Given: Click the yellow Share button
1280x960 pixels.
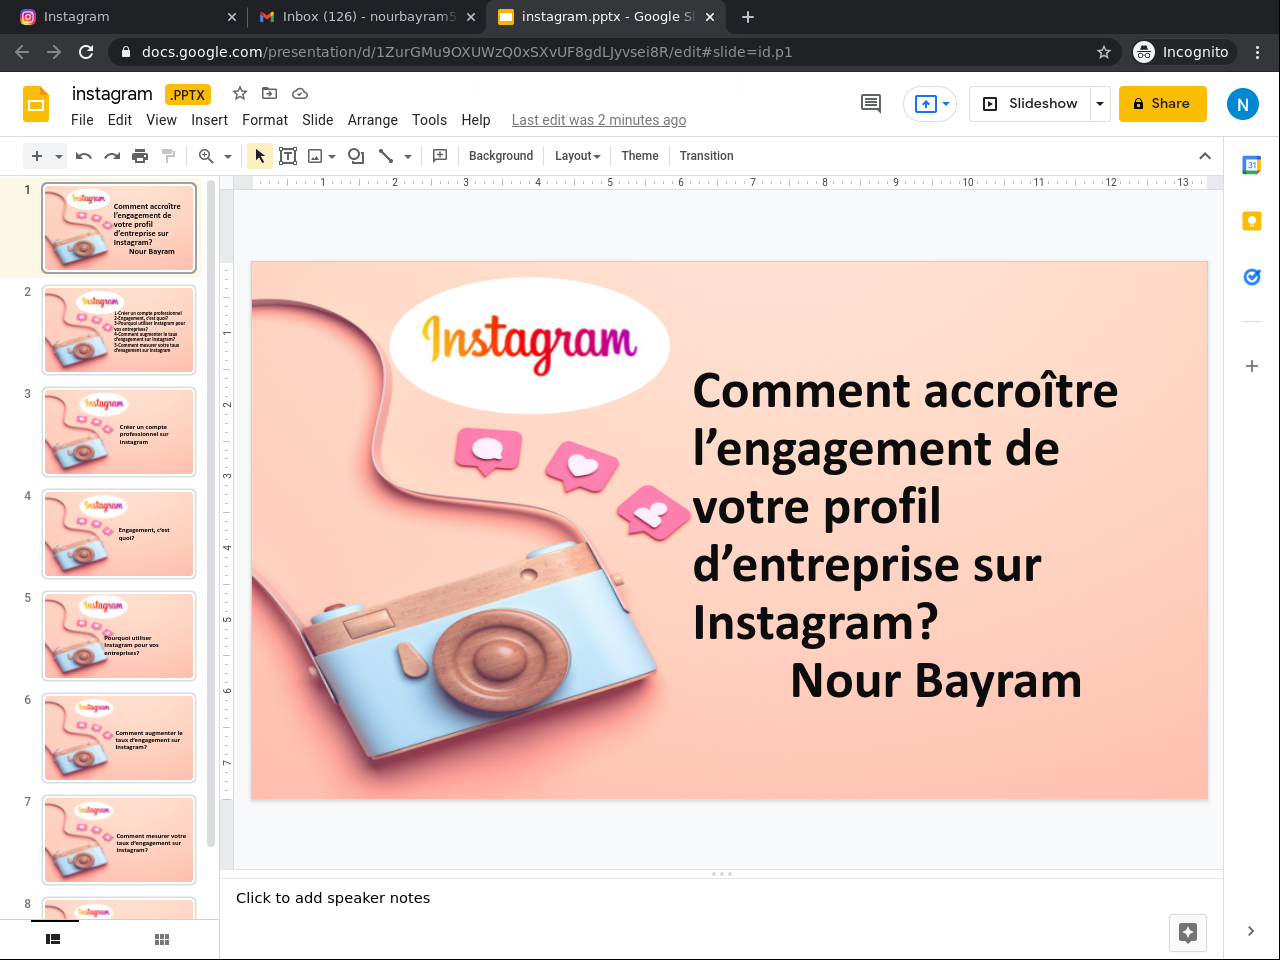Looking at the screenshot, I should coord(1163,104).
